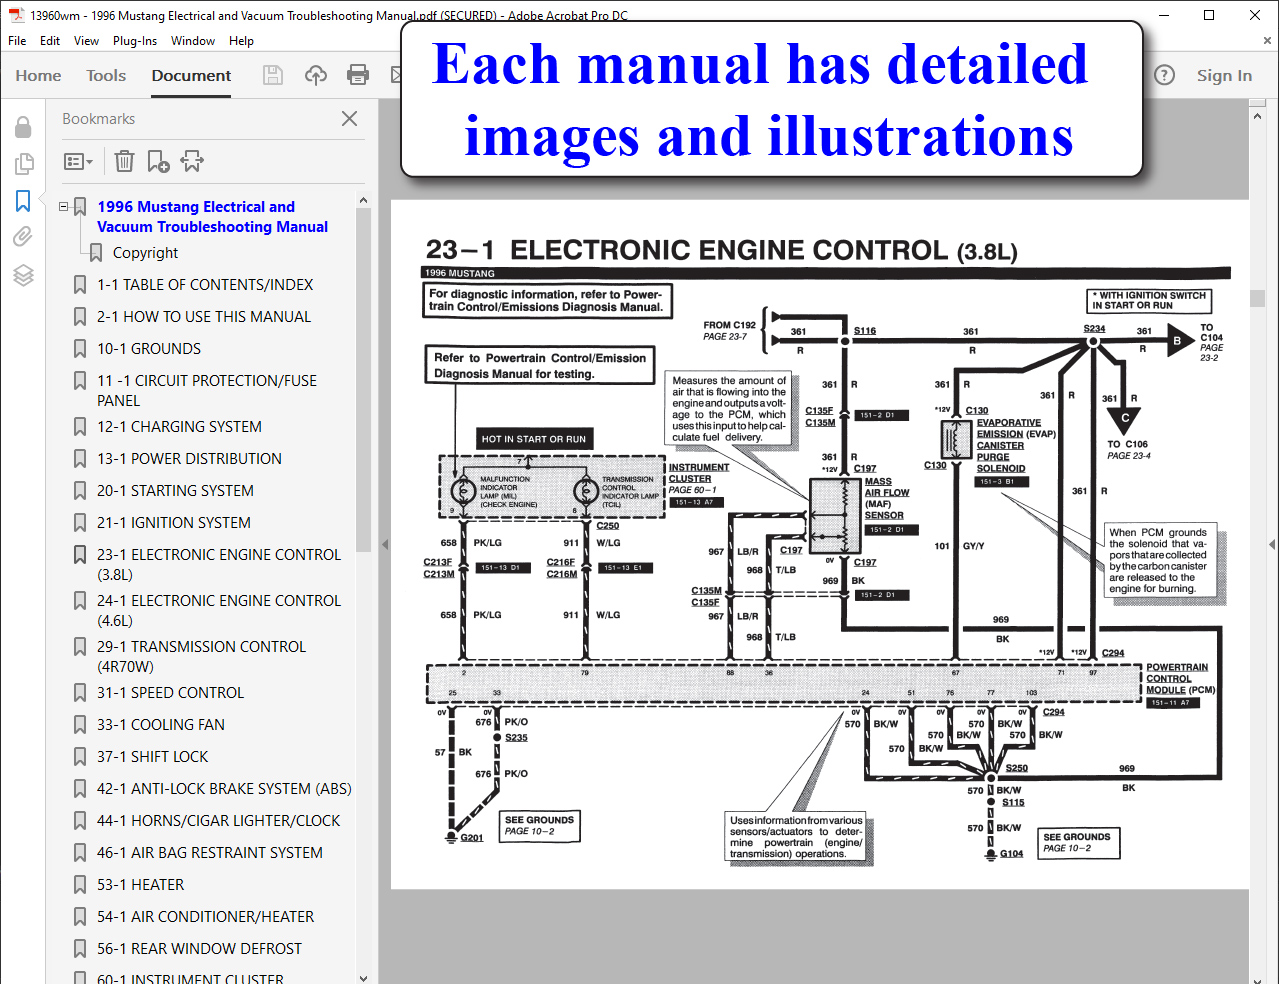
Task: Click the upload to cloud icon
Action: [316, 75]
